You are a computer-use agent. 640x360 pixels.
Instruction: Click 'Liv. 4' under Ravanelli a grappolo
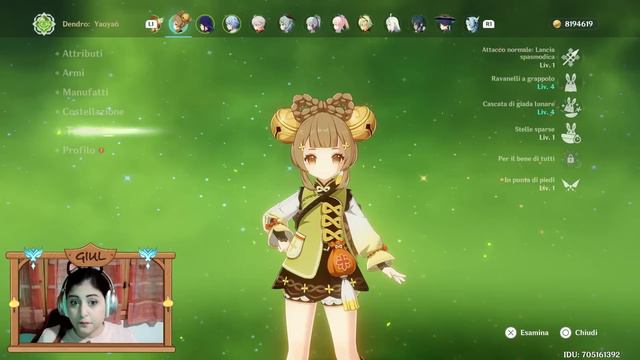click(x=546, y=87)
